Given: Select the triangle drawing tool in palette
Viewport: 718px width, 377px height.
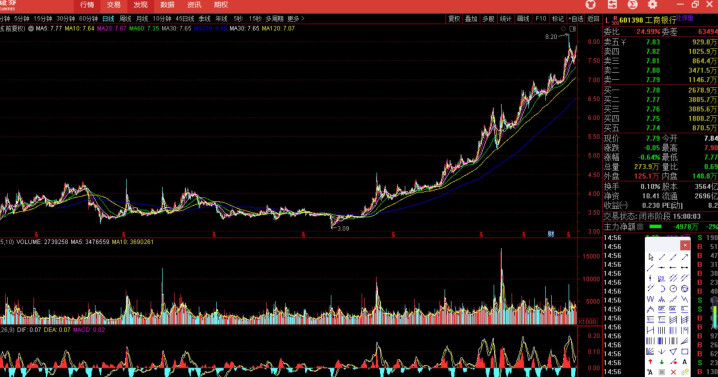Looking at the screenshot, I should pos(673,351).
